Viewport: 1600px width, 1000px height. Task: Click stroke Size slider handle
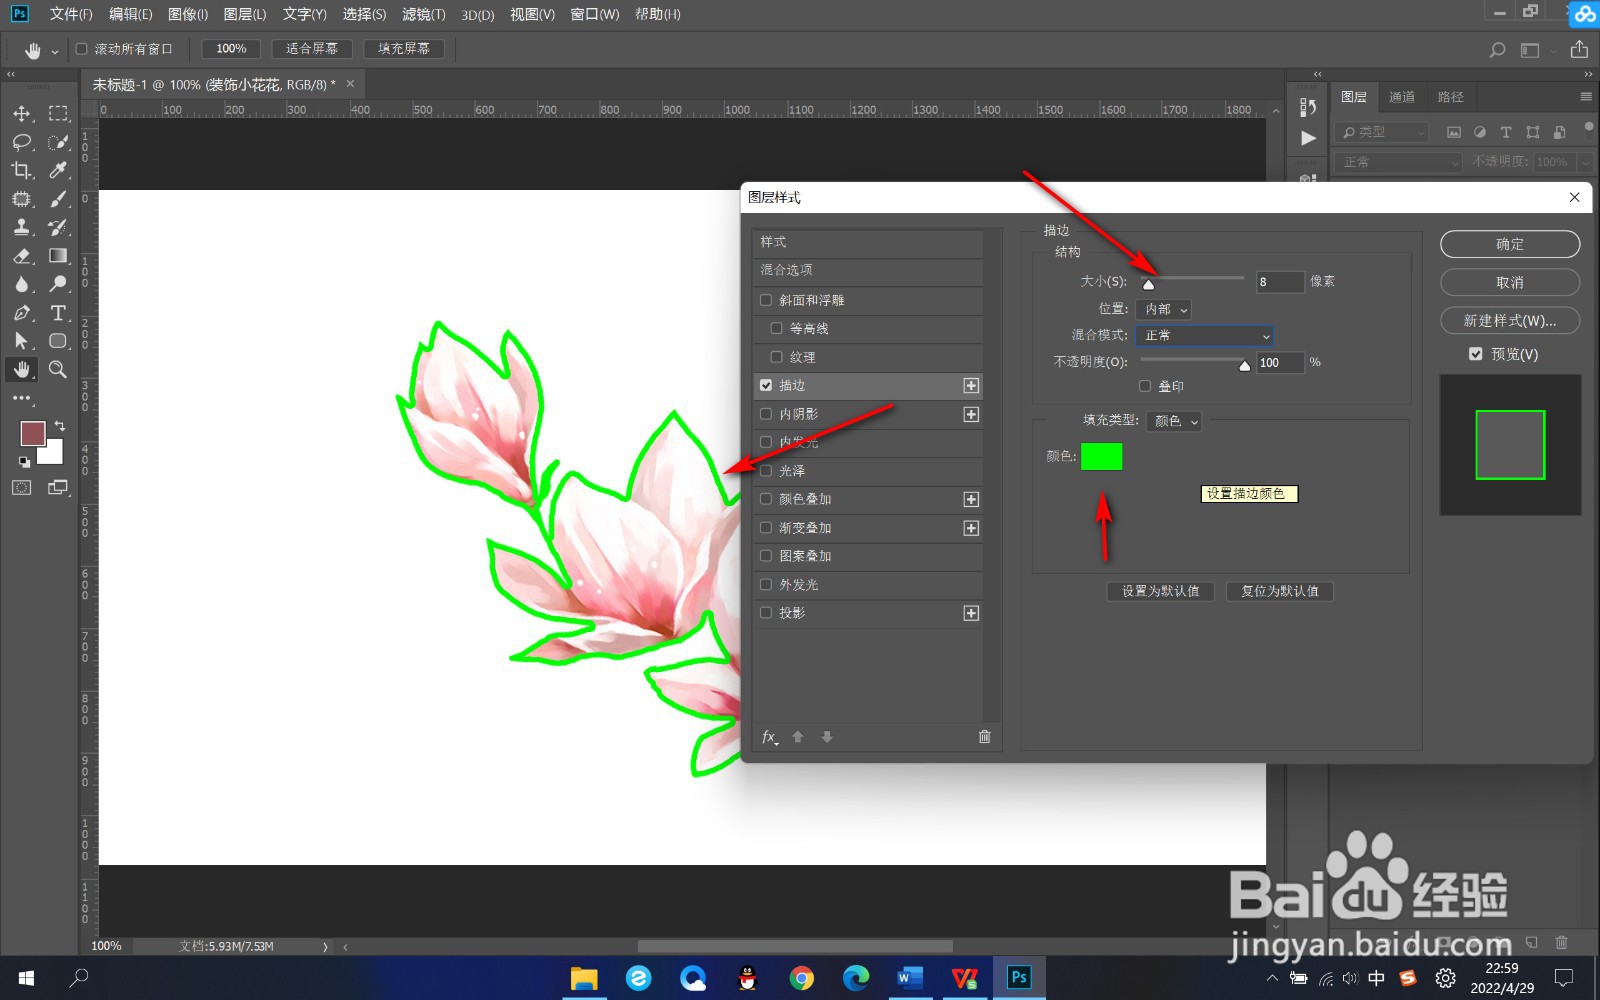(1148, 285)
